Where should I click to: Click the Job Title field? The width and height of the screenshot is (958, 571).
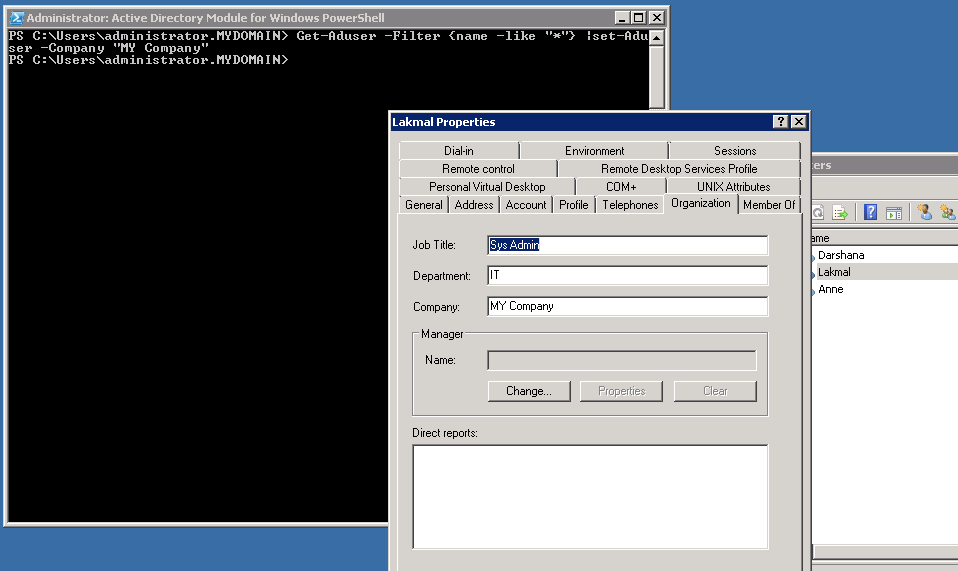point(627,245)
